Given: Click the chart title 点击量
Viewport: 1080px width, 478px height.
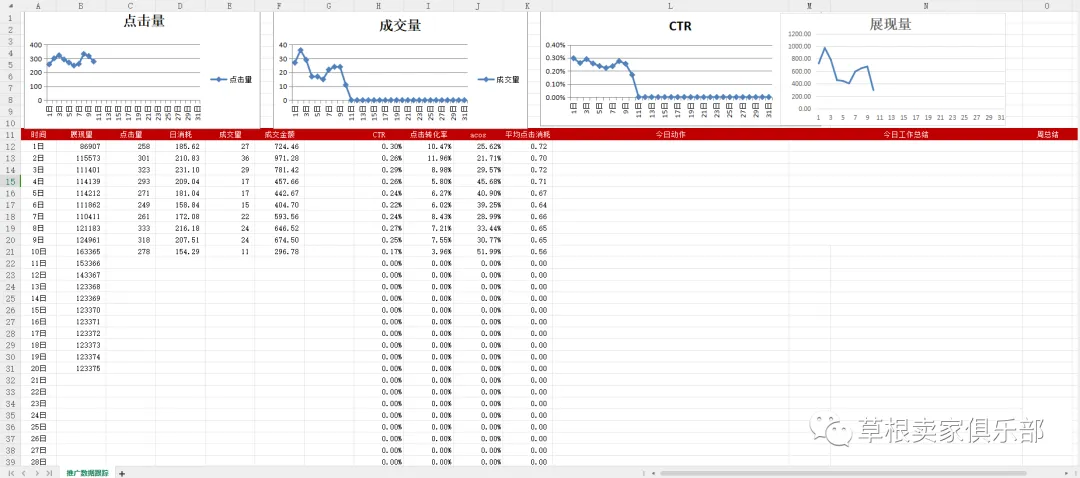Looking at the screenshot, I should pyautogui.click(x=144, y=21).
